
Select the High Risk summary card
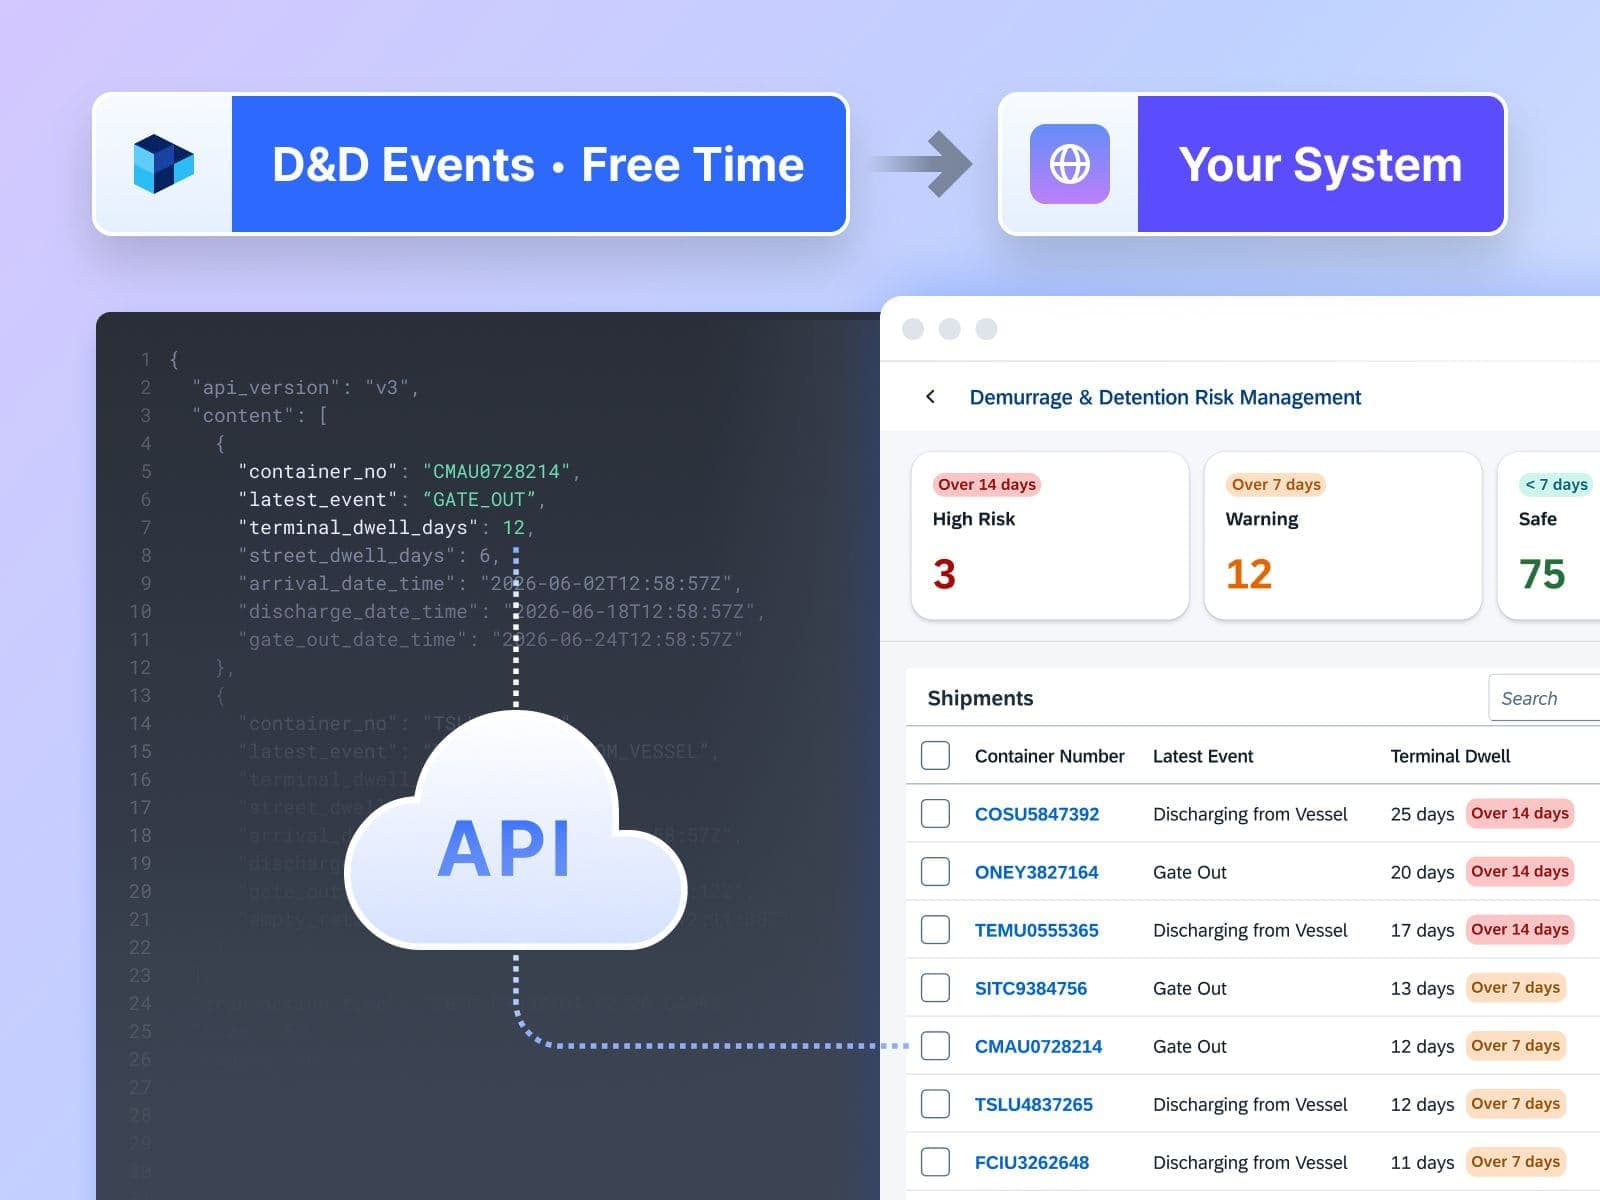tap(1049, 535)
